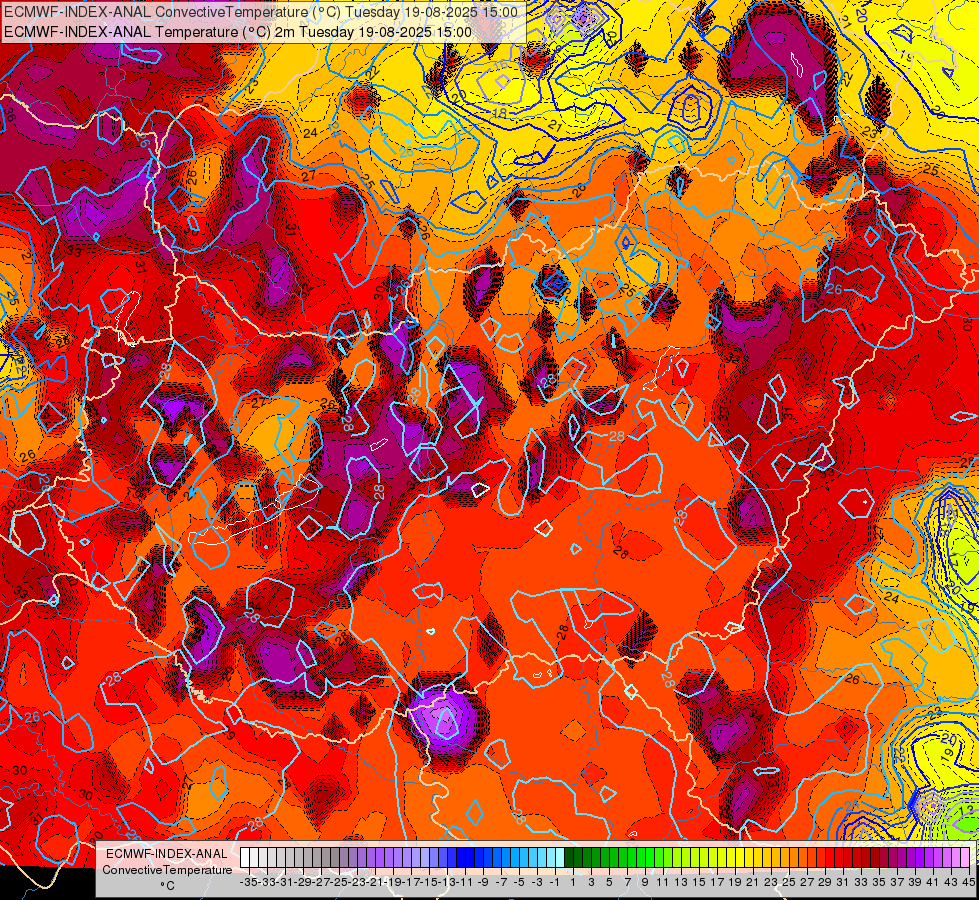This screenshot has height=900, width=979.
Task: Pick the darkest green swatch beside the cyan swatches
Action: 569,858
